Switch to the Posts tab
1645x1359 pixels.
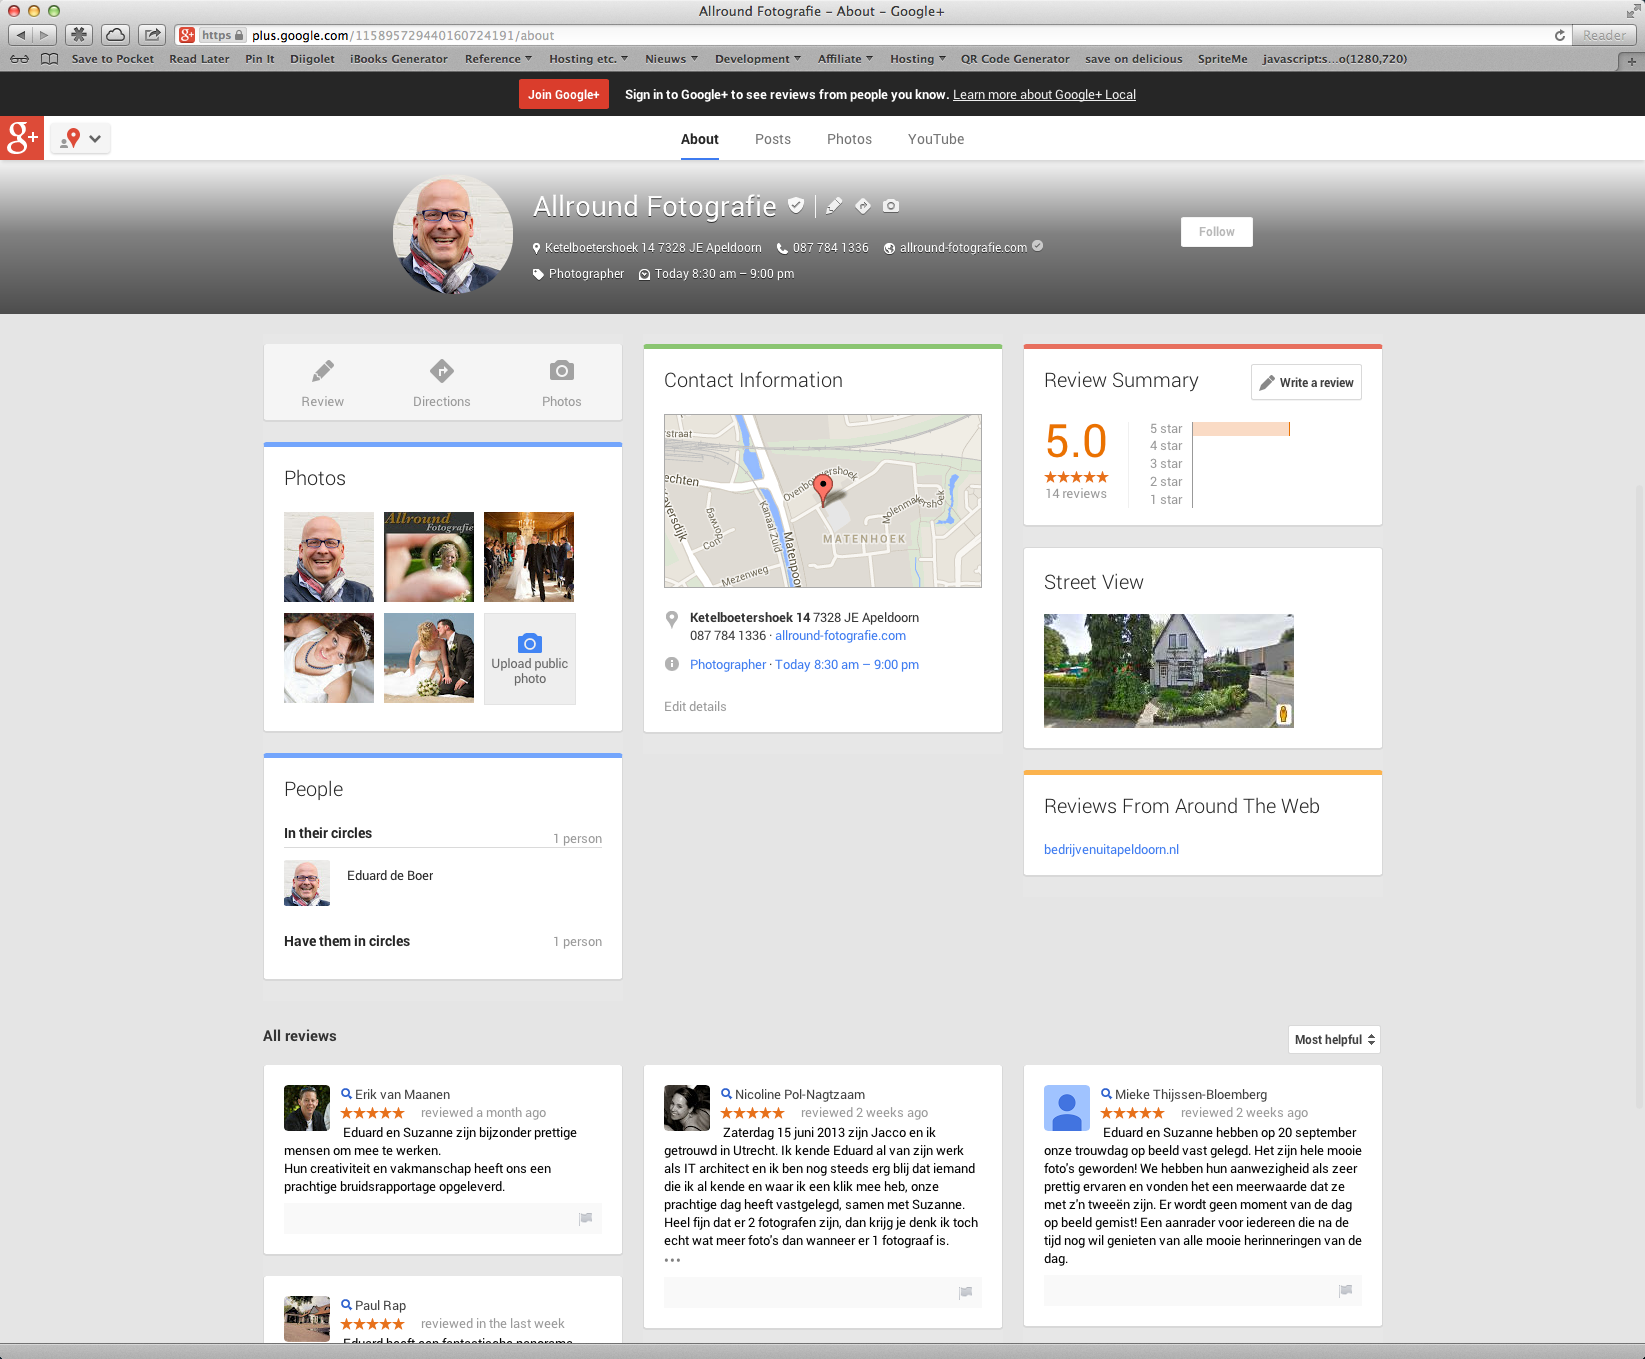click(772, 139)
